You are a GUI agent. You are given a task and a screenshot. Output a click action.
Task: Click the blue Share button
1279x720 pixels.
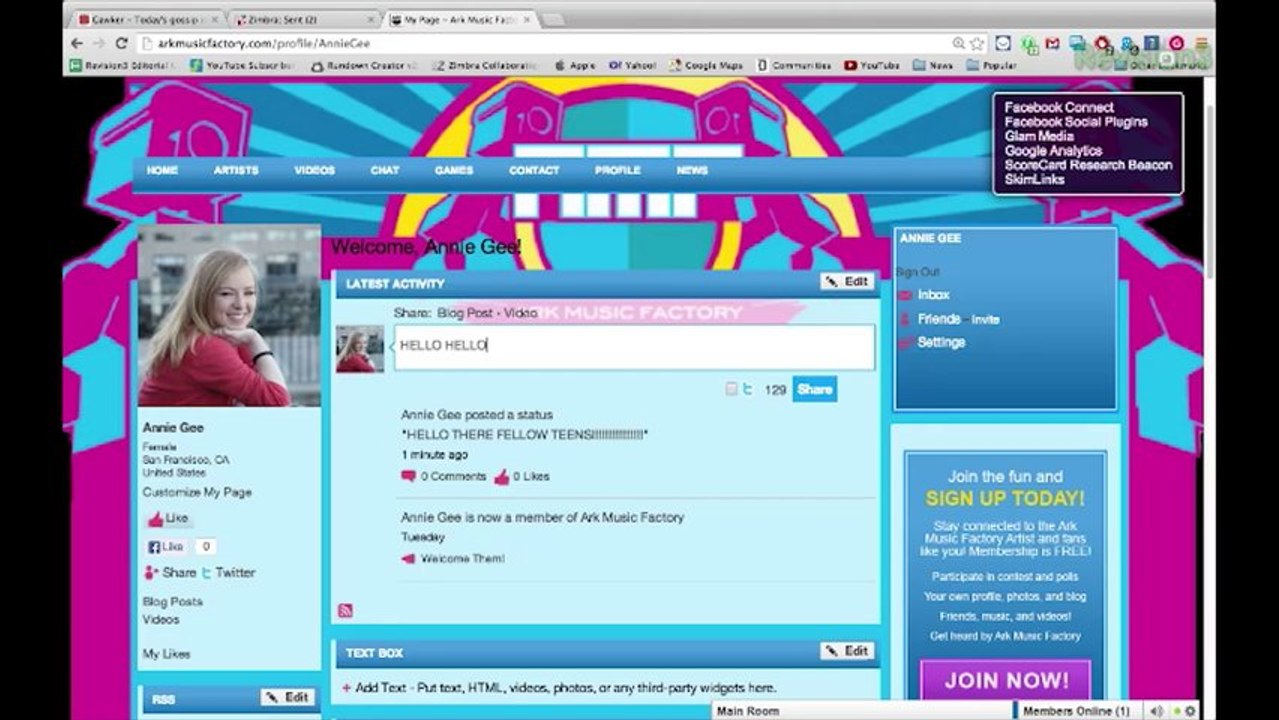click(x=814, y=390)
